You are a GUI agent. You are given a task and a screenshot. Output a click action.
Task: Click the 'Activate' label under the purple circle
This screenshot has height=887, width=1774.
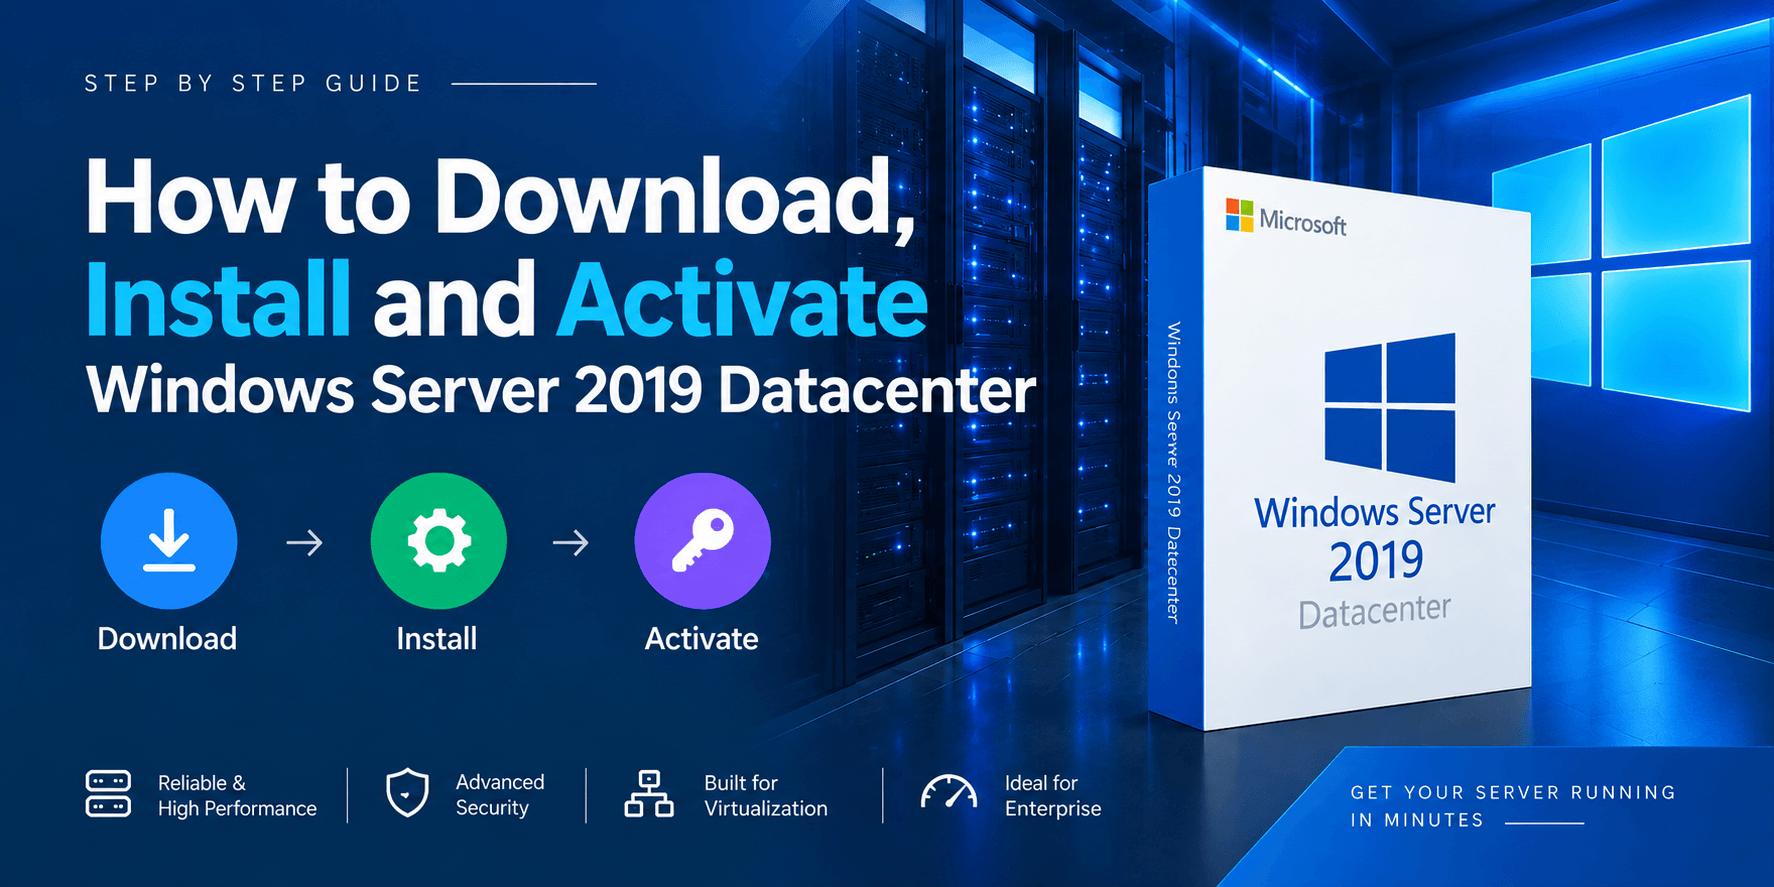tap(701, 639)
